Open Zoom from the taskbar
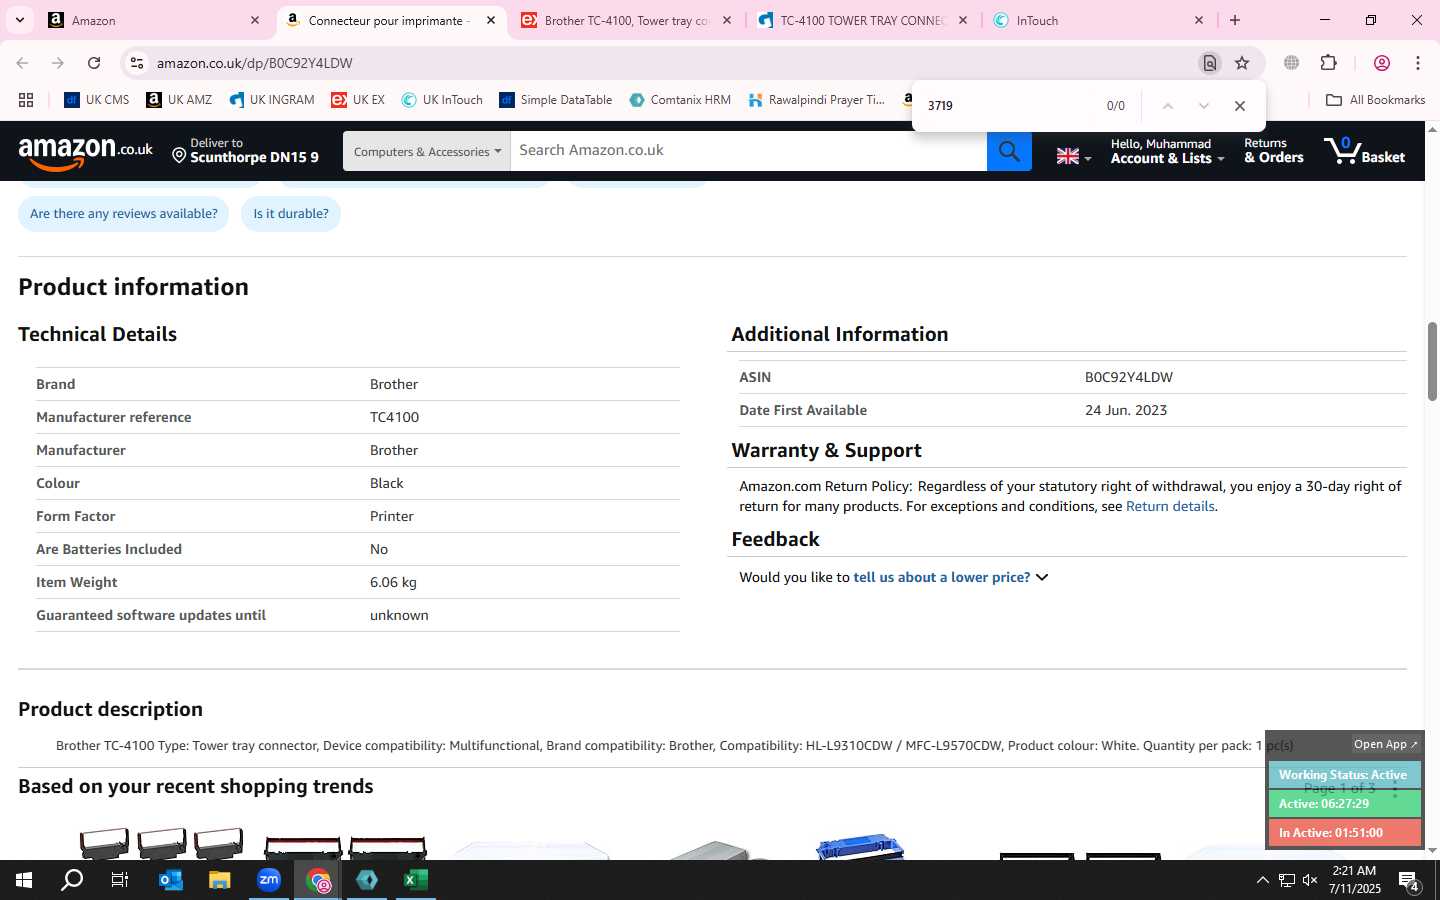 [268, 881]
